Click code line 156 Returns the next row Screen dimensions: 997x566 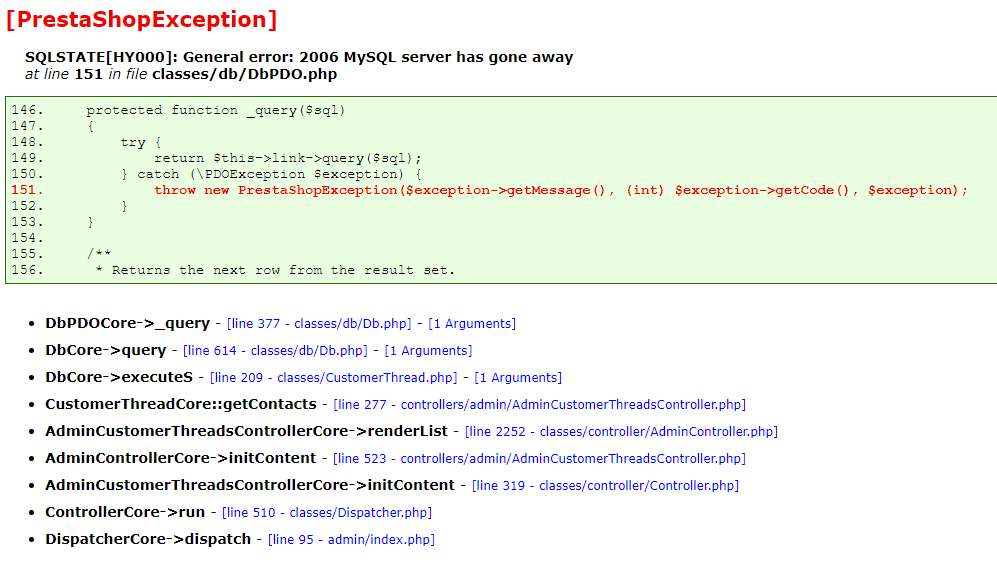point(275,270)
